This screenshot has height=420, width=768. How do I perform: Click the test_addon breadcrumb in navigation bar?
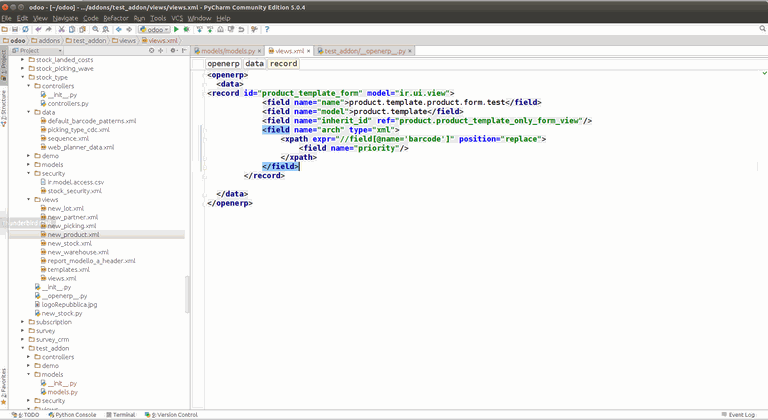point(86,41)
